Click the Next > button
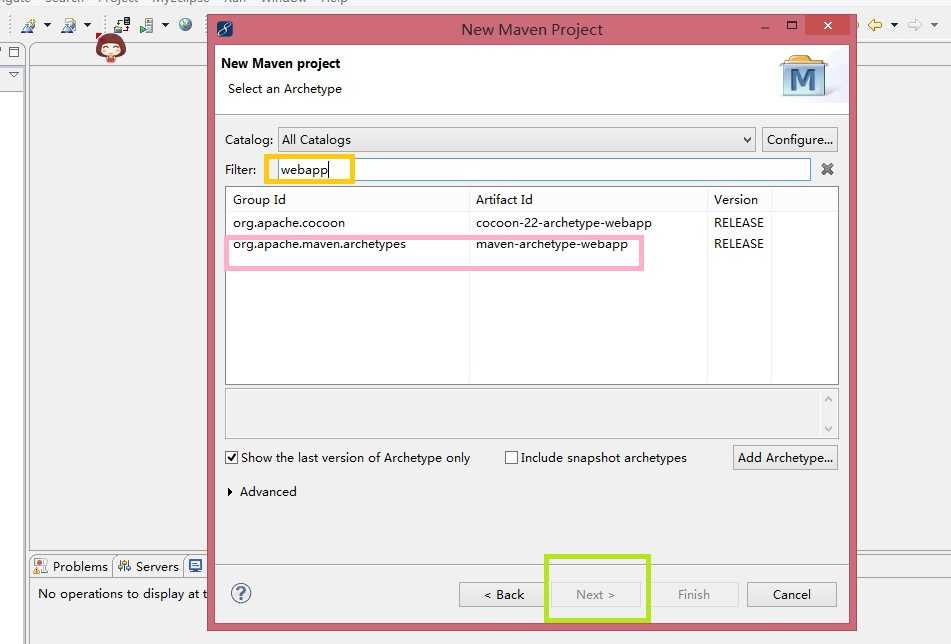This screenshot has width=951, height=644. click(595, 594)
